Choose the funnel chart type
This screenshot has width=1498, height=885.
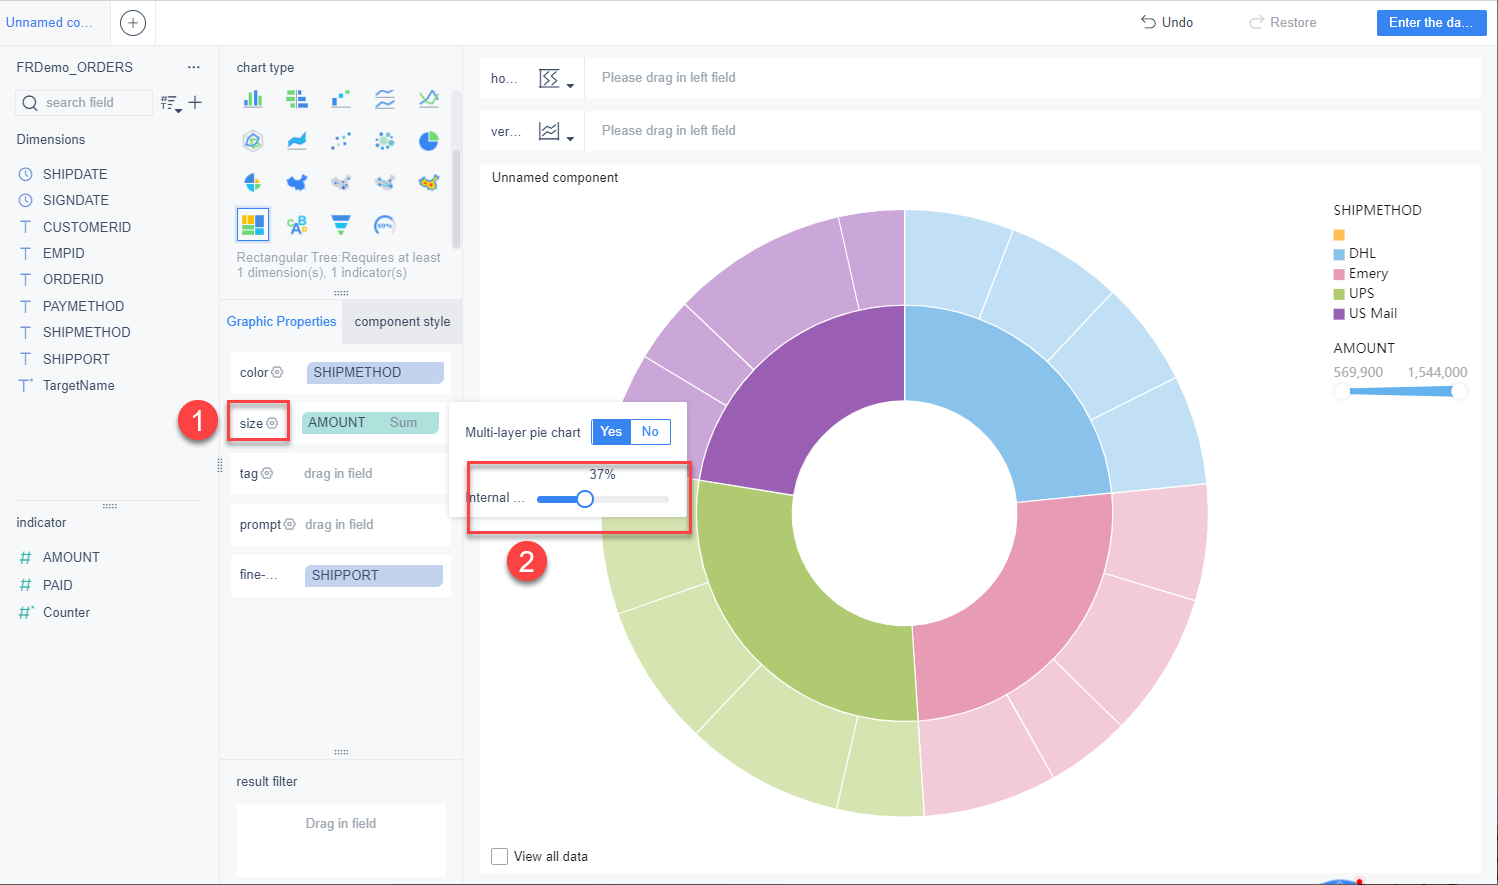pos(341,224)
